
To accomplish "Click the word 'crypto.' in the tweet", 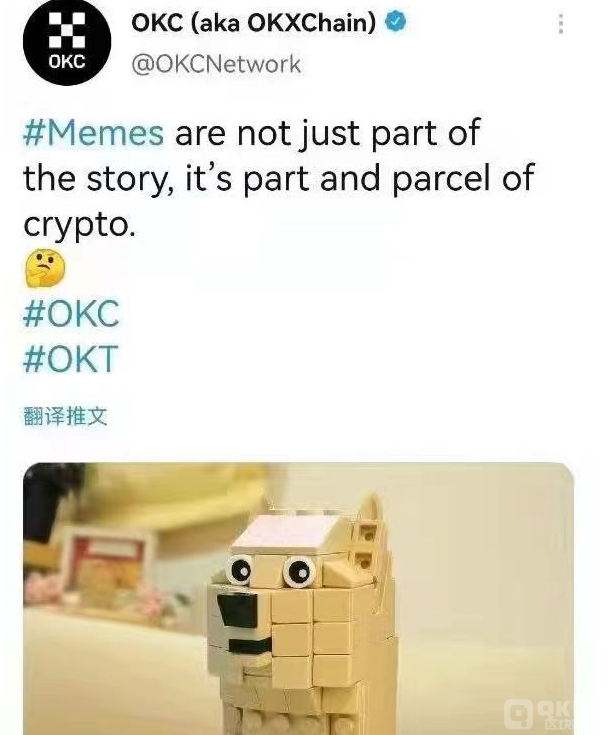I will (x=79, y=224).
